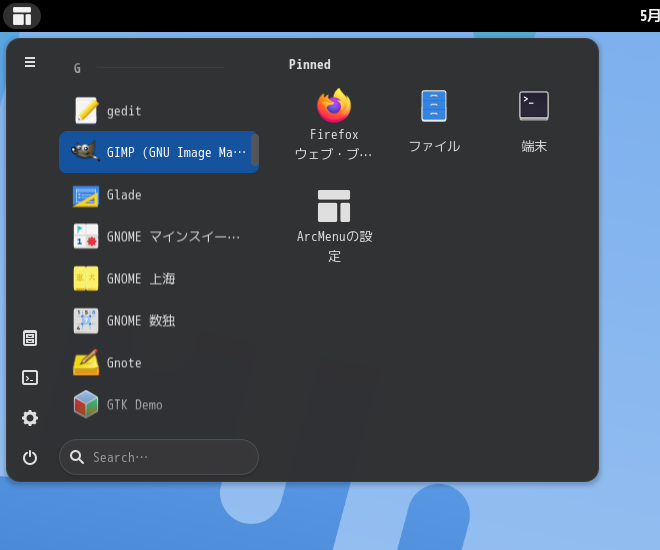Click the file cabinet shortcut in sidebar
The height and width of the screenshot is (550, 660).
pyautogui.click(x=30, y=338)
